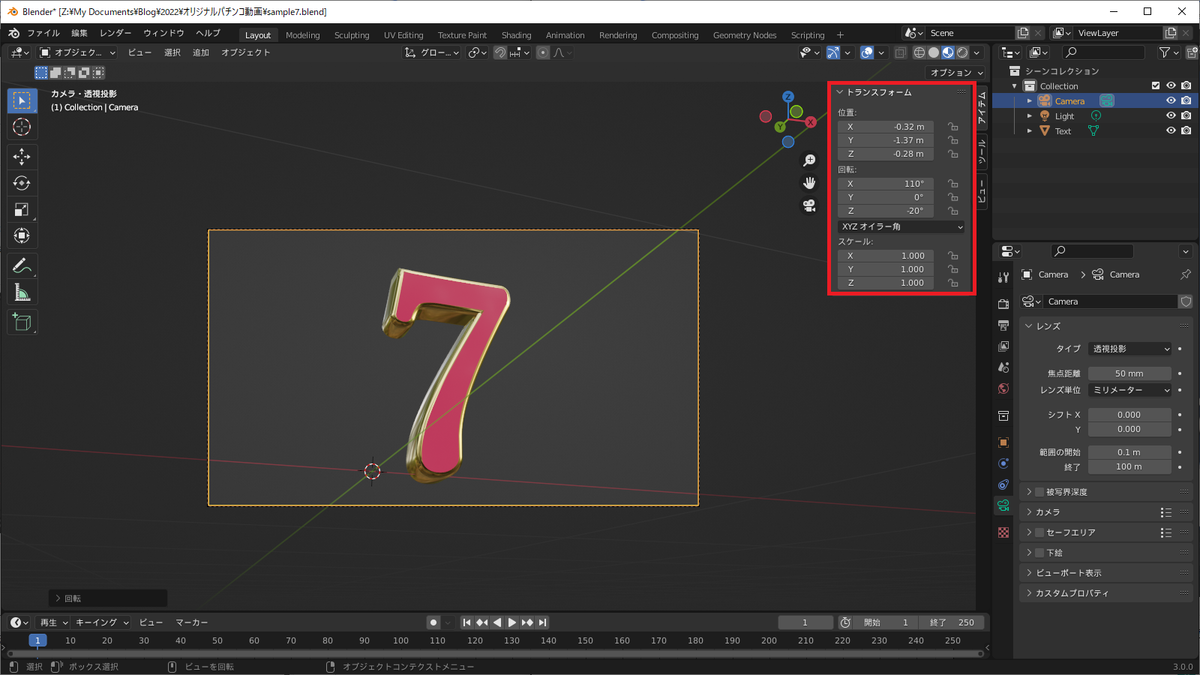Switch to the Geometry Nodes workspace tab
Screen dimensions: 1200x675
744,35
